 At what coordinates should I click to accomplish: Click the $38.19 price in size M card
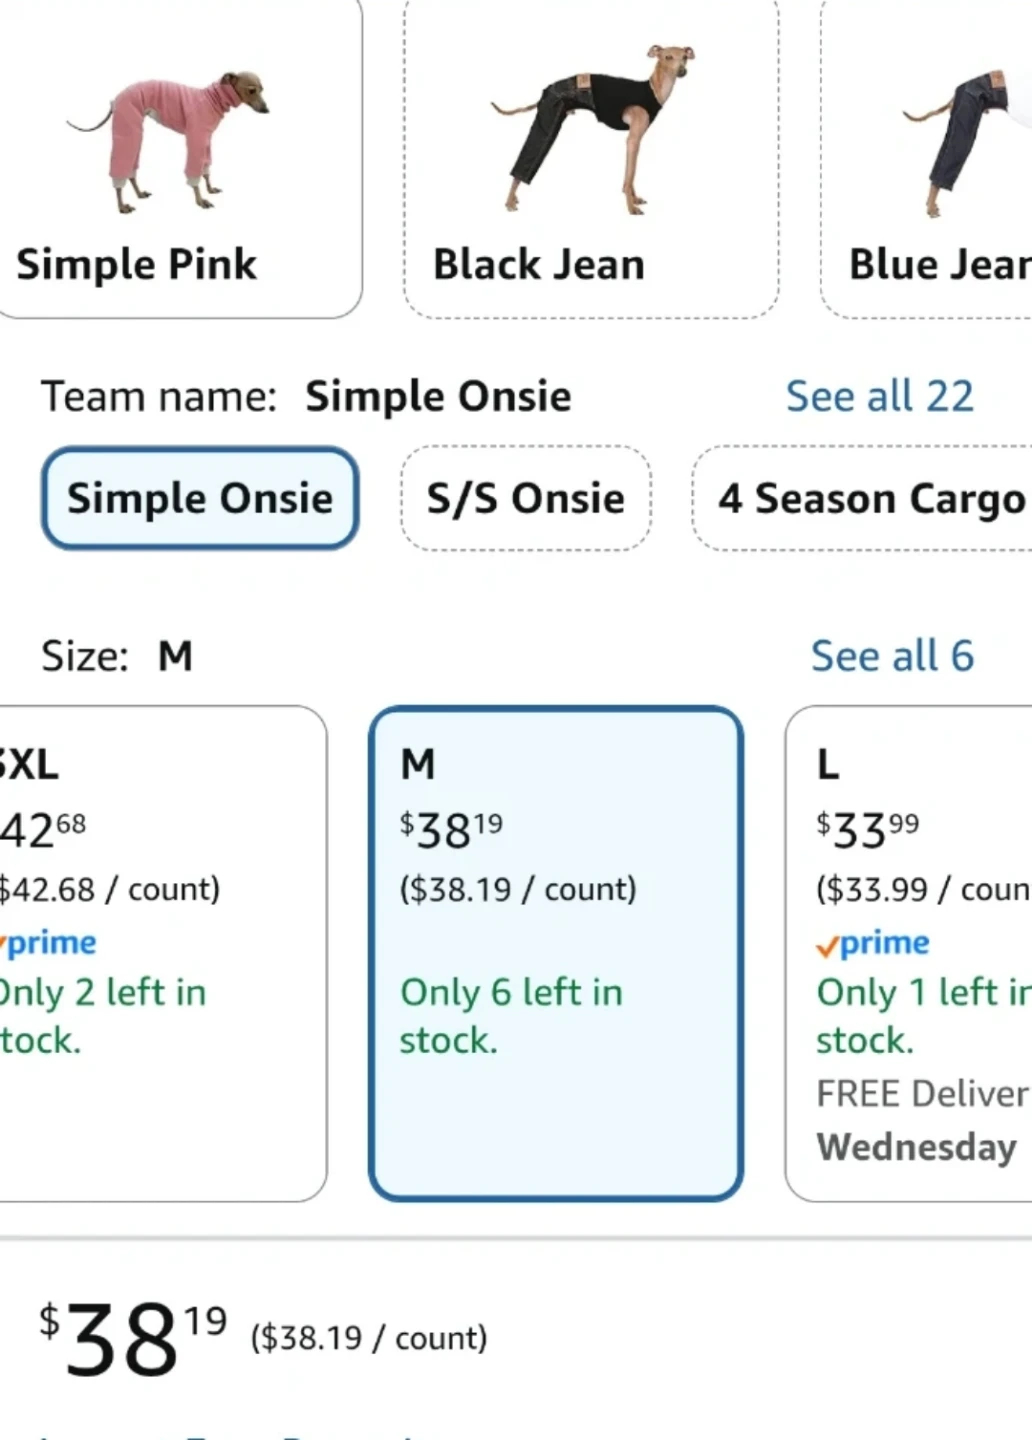point(451,830)
